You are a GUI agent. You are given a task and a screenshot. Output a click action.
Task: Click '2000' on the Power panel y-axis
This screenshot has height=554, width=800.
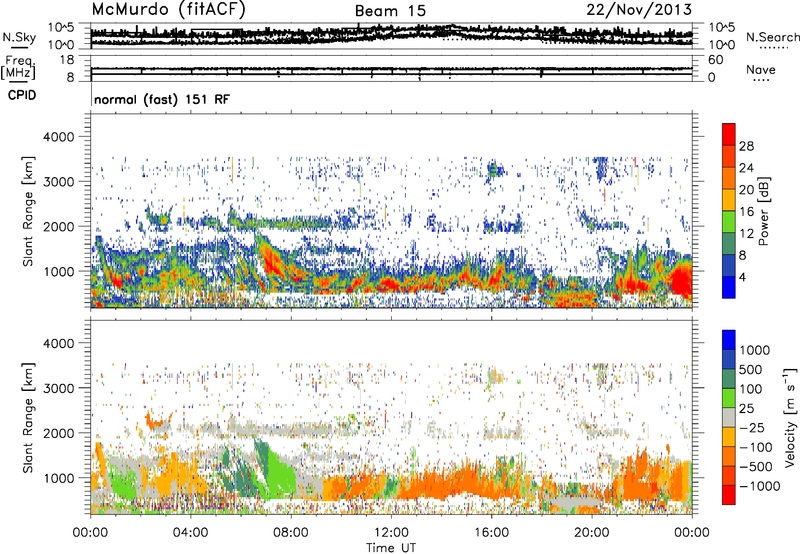[59, 226]
